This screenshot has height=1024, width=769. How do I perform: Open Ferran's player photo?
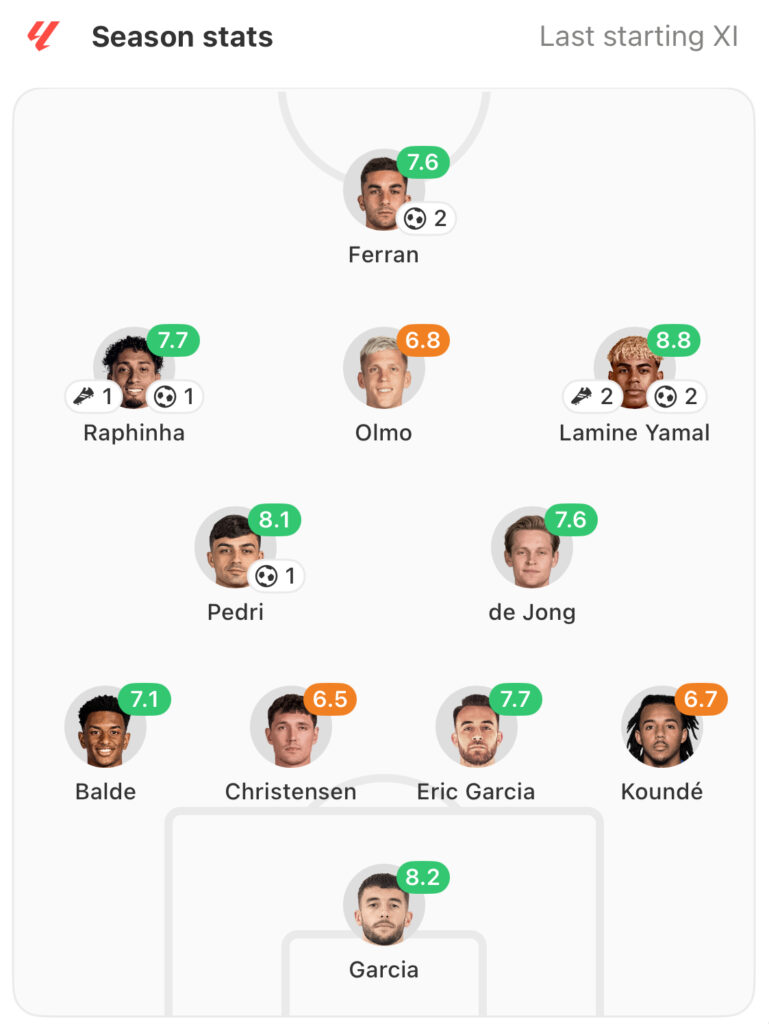384,191
